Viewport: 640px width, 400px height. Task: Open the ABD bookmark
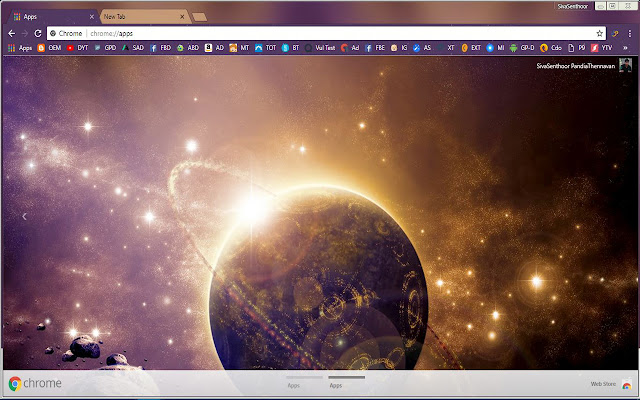188,48
